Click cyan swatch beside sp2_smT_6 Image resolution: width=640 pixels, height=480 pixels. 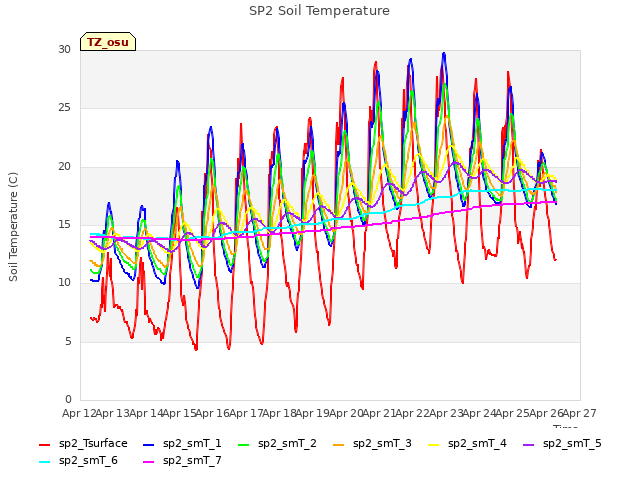coord(44,462)
